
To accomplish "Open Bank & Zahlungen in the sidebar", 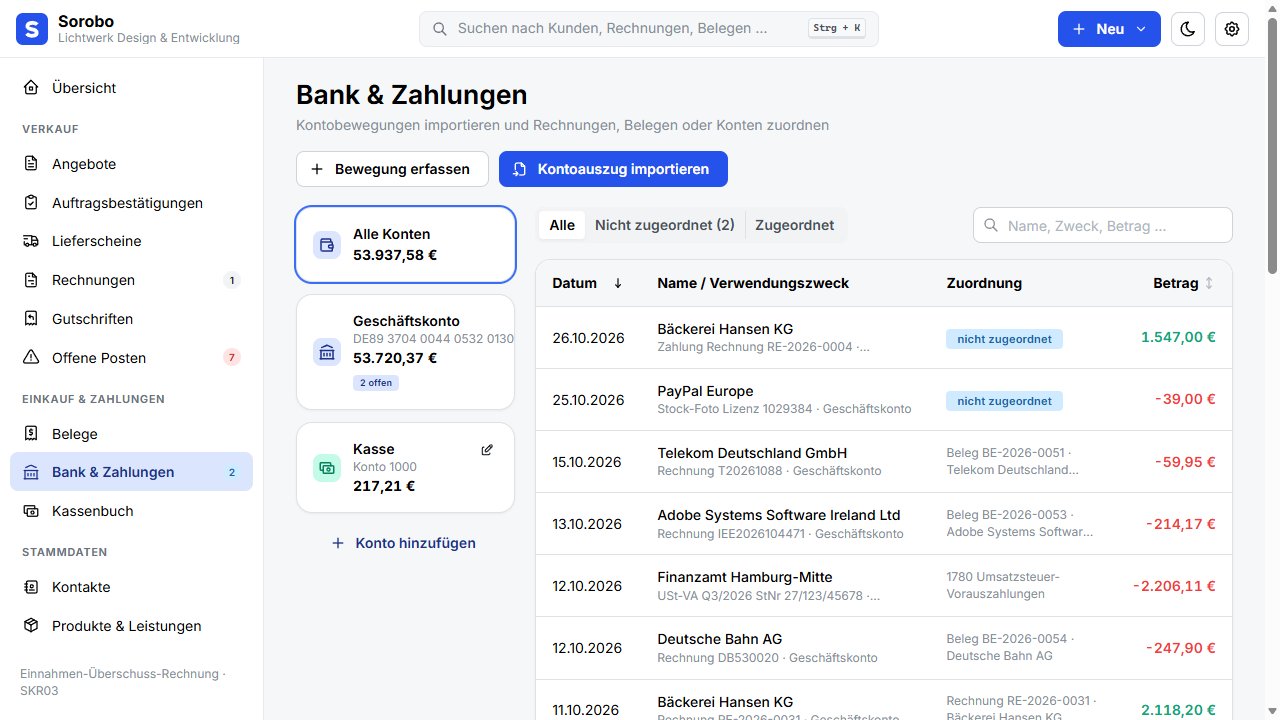I will click(x=131, y=472).
